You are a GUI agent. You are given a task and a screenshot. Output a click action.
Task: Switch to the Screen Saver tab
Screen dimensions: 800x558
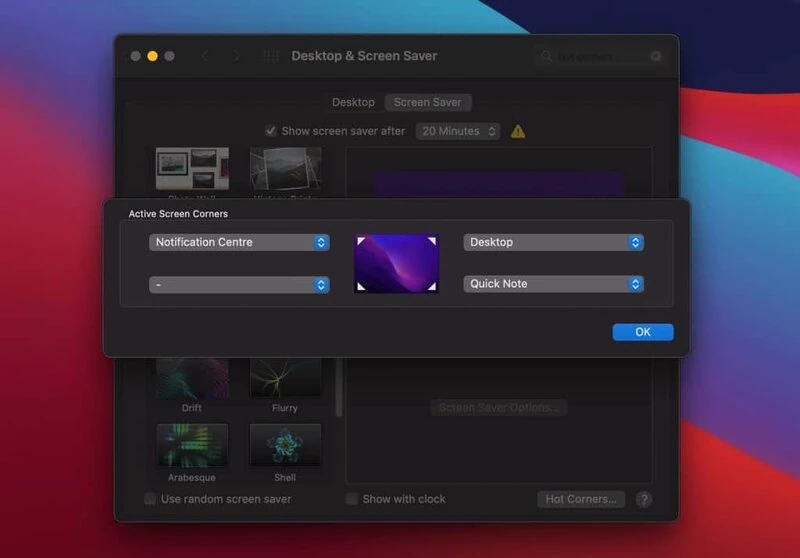[x=428, y=102]
